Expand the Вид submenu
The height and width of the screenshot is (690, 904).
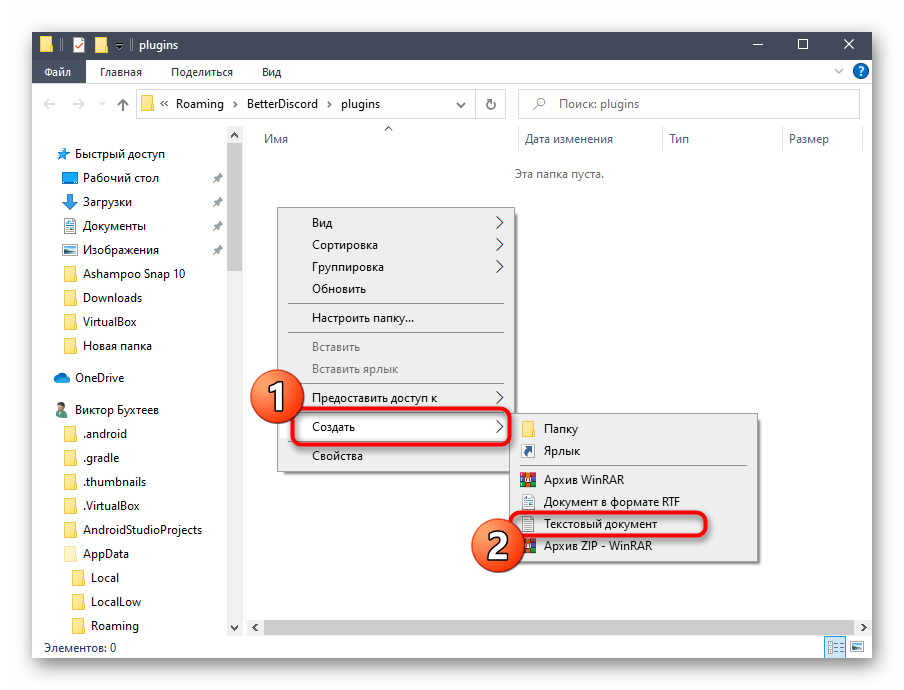coord(499,223)
